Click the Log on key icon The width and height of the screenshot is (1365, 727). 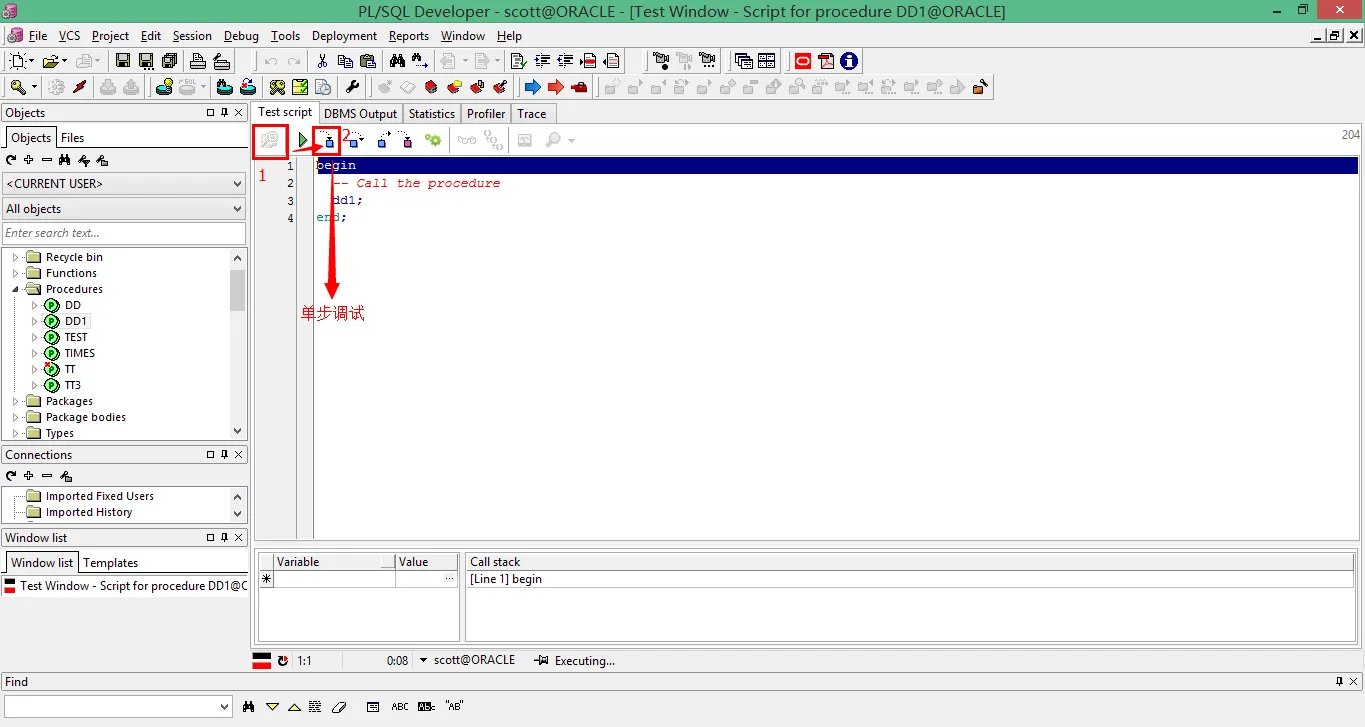coord(19,87)
